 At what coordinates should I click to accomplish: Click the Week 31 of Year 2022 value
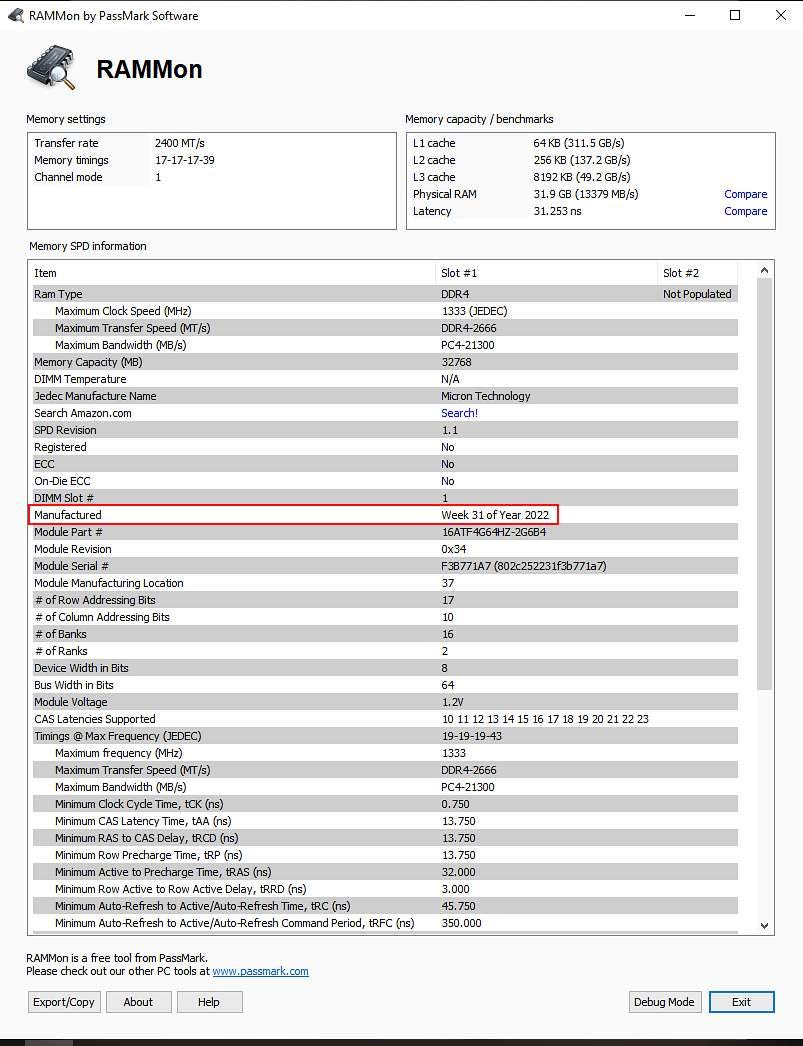[x=495, y=515]
